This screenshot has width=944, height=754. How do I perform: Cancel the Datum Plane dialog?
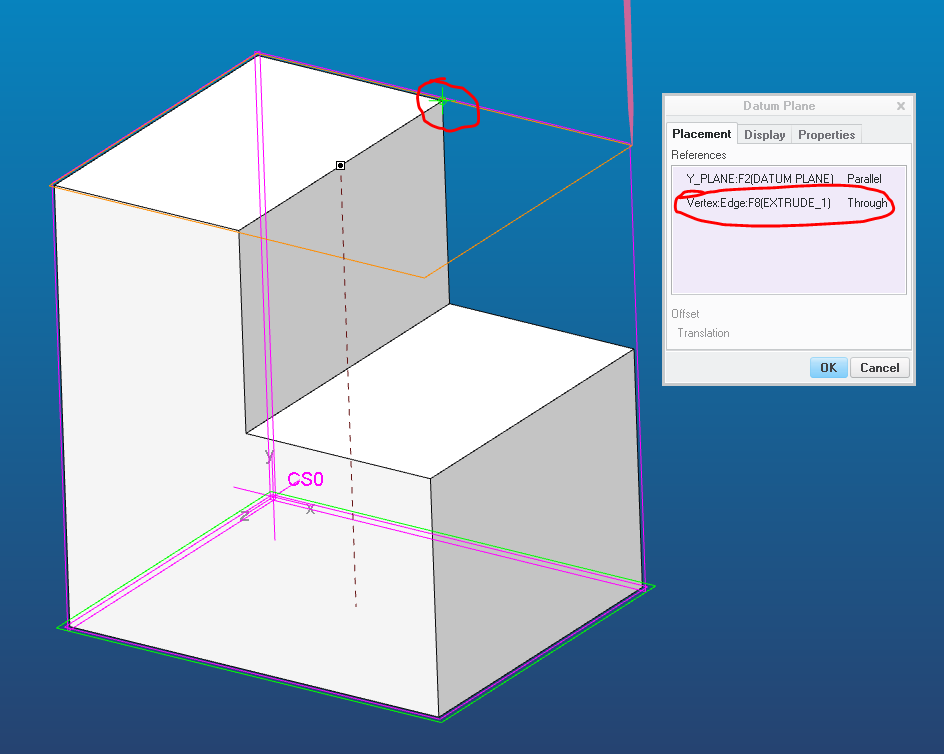click(879, 367)
